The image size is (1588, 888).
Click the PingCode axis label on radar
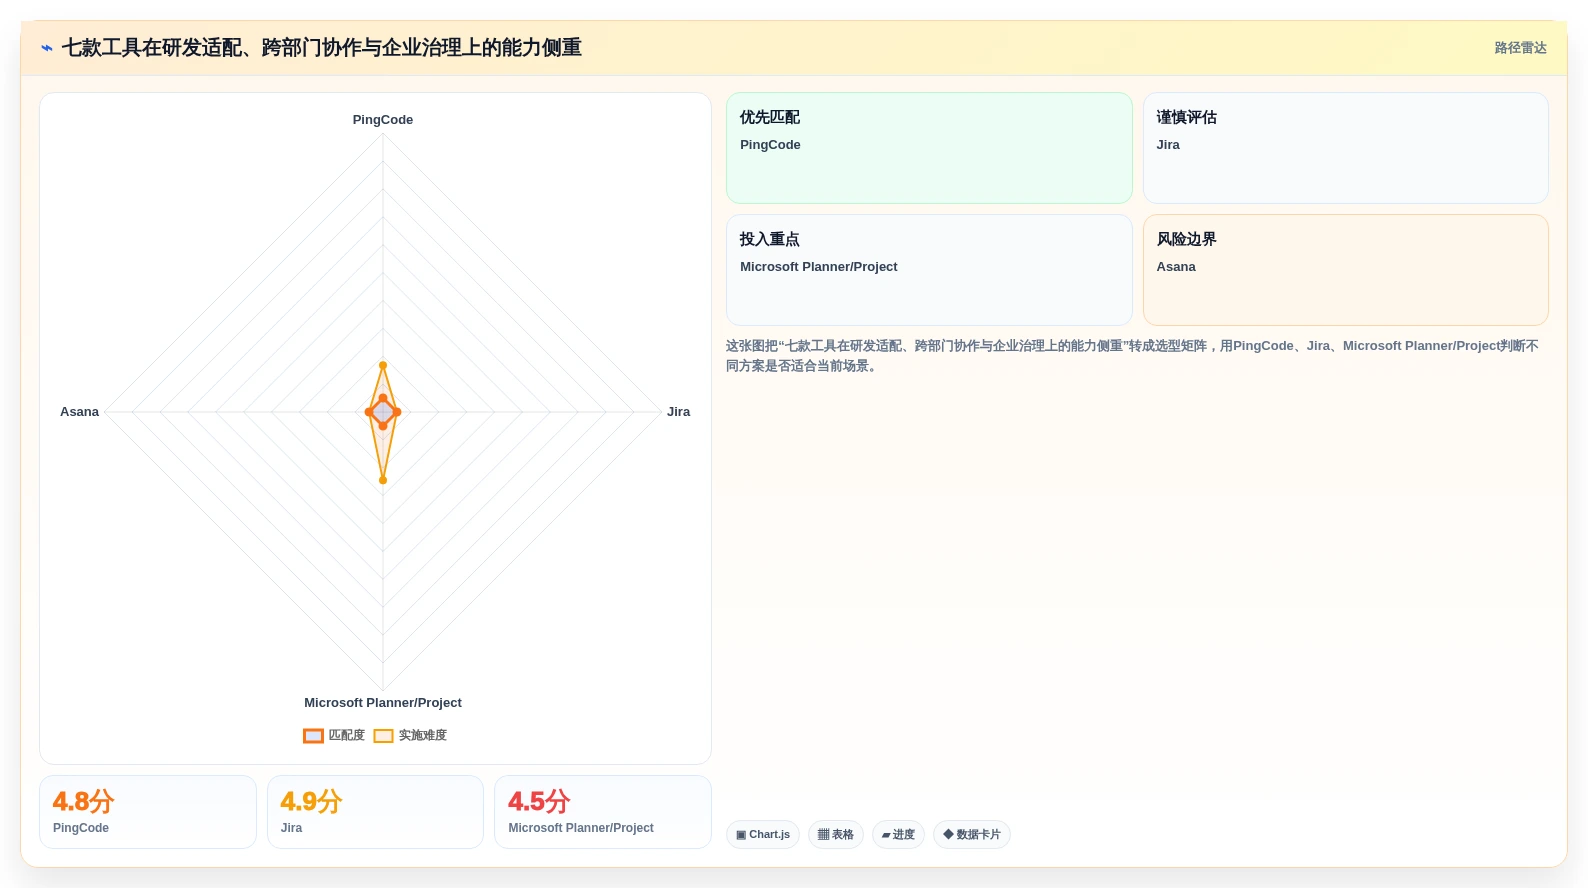click(x=383, y=120)
